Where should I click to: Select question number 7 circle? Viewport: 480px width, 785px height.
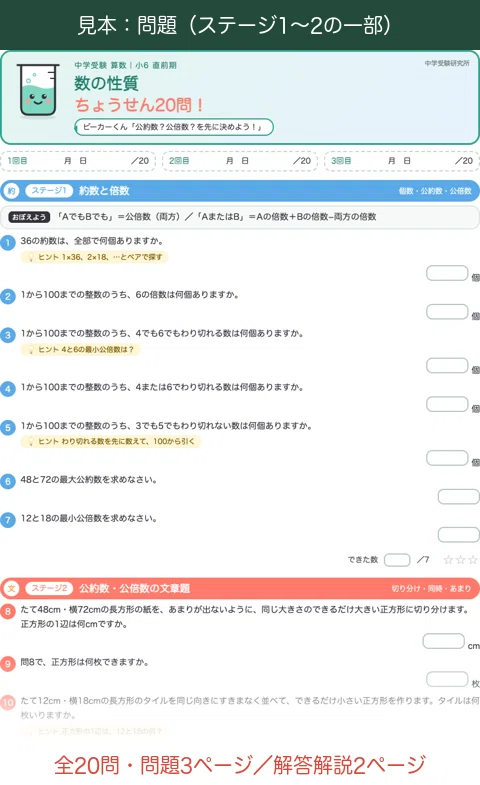pyautogui.click(x=8, y=520)
